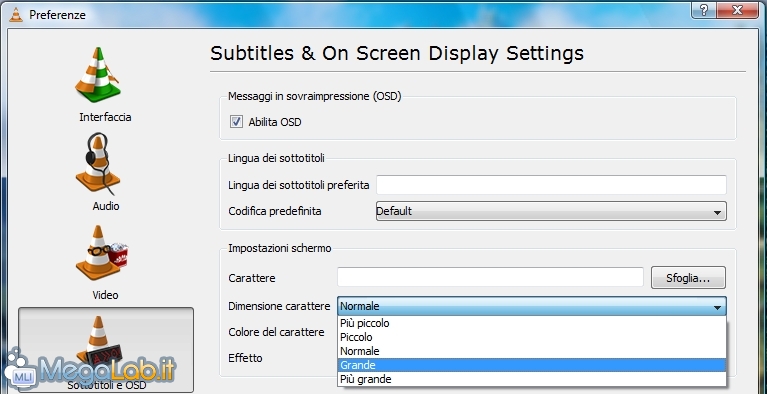Click the Impostazioni schermo group title
Screen dimensions: 767x394
click(x=280, y=248)
